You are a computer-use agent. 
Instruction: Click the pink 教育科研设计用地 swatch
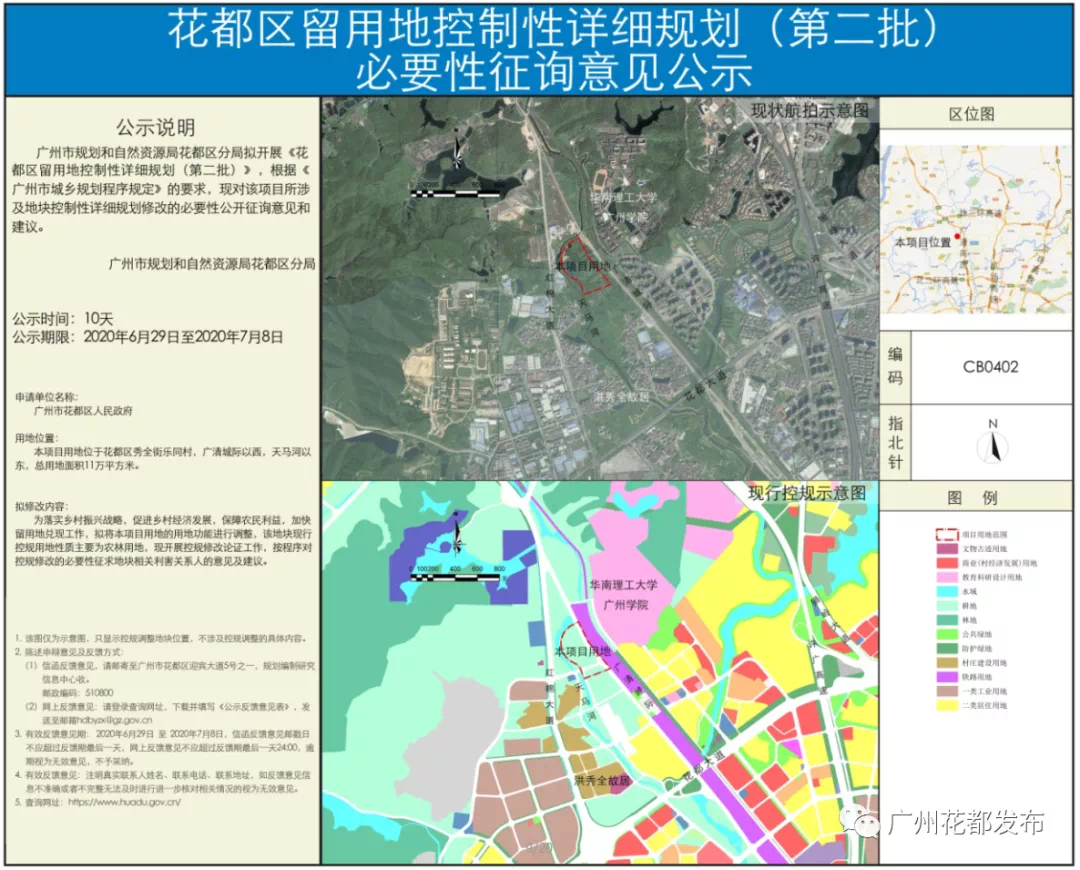pos(948,577)
